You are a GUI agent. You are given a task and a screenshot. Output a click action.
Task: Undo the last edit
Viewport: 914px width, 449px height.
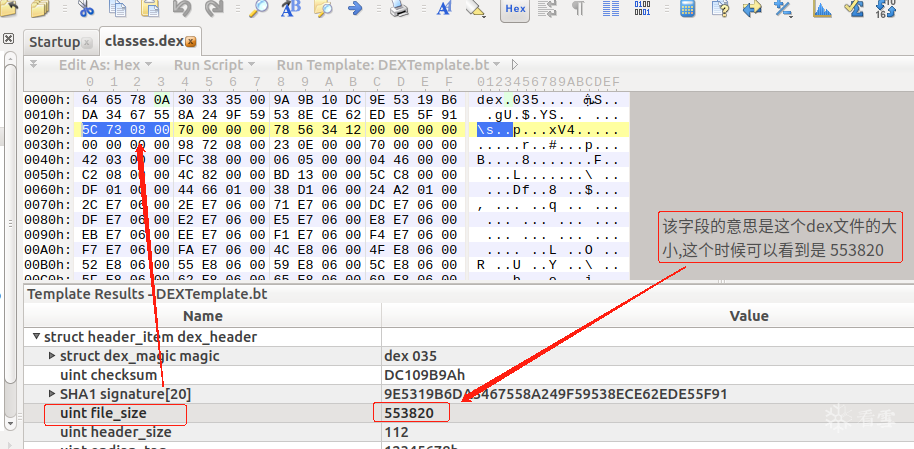click(x=182, y=8)
